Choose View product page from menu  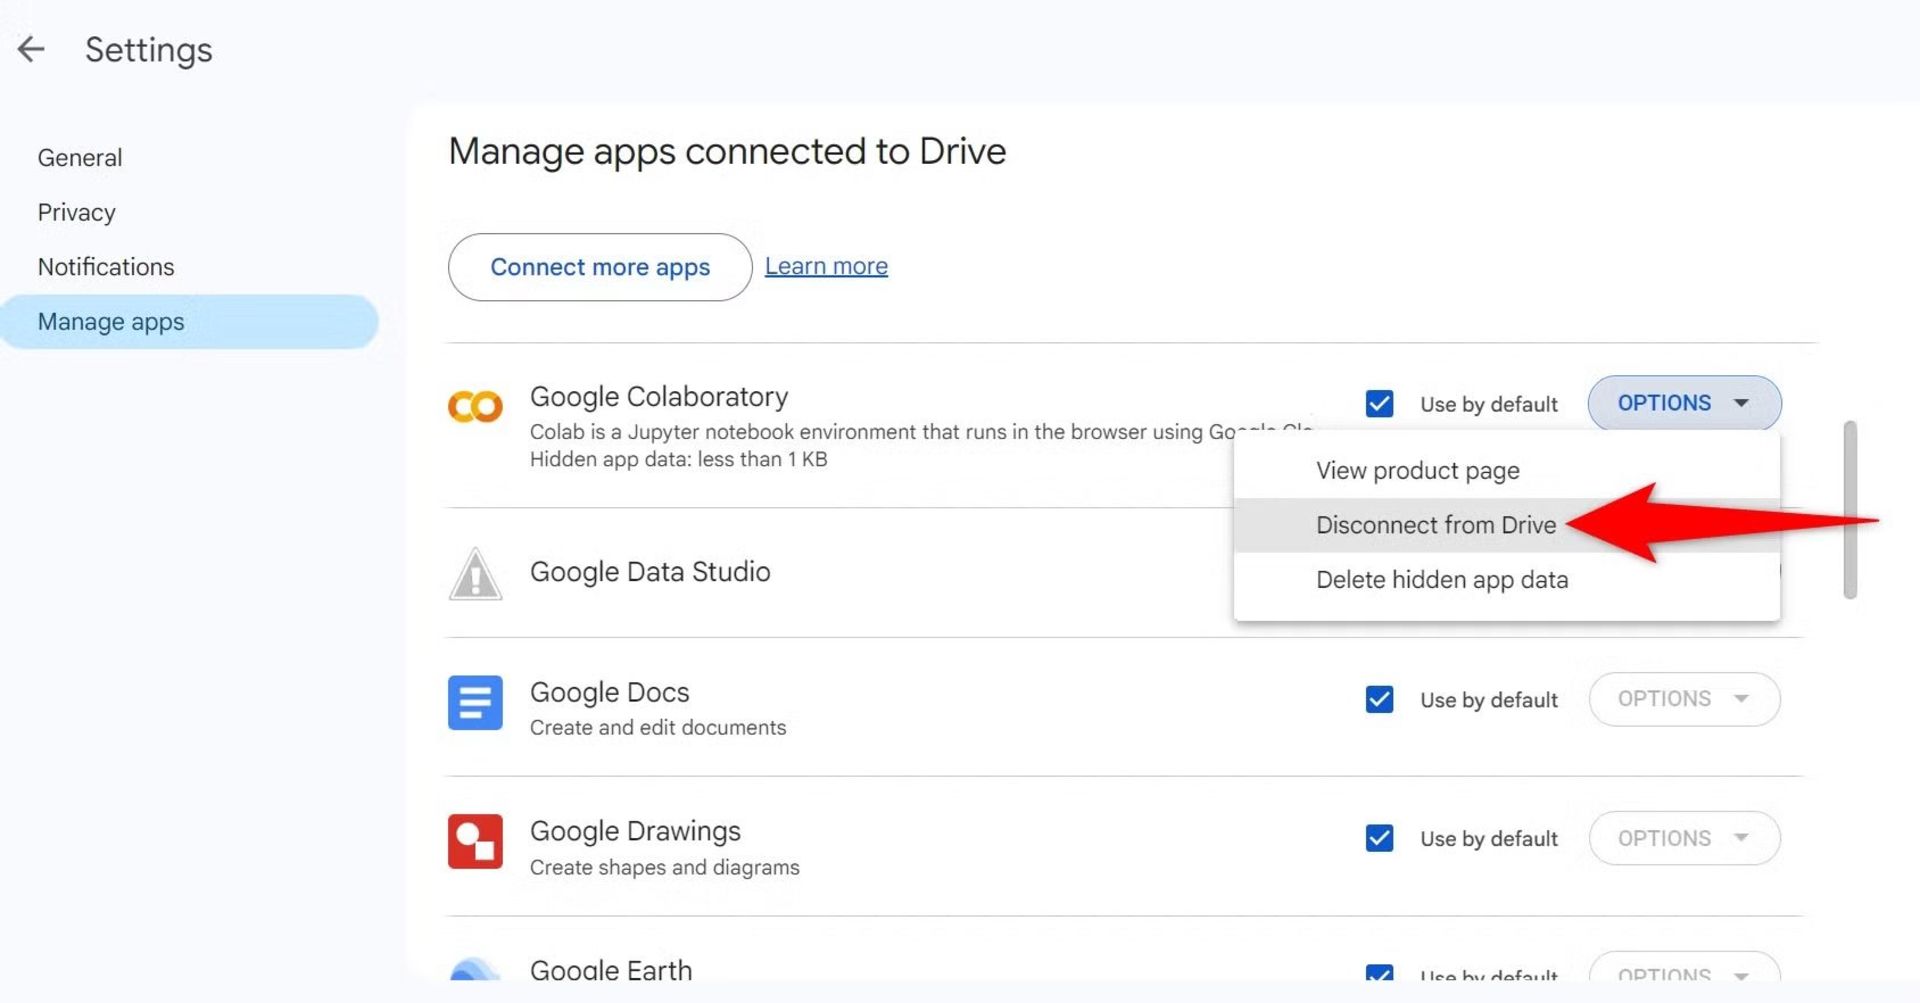point(1417,471)
